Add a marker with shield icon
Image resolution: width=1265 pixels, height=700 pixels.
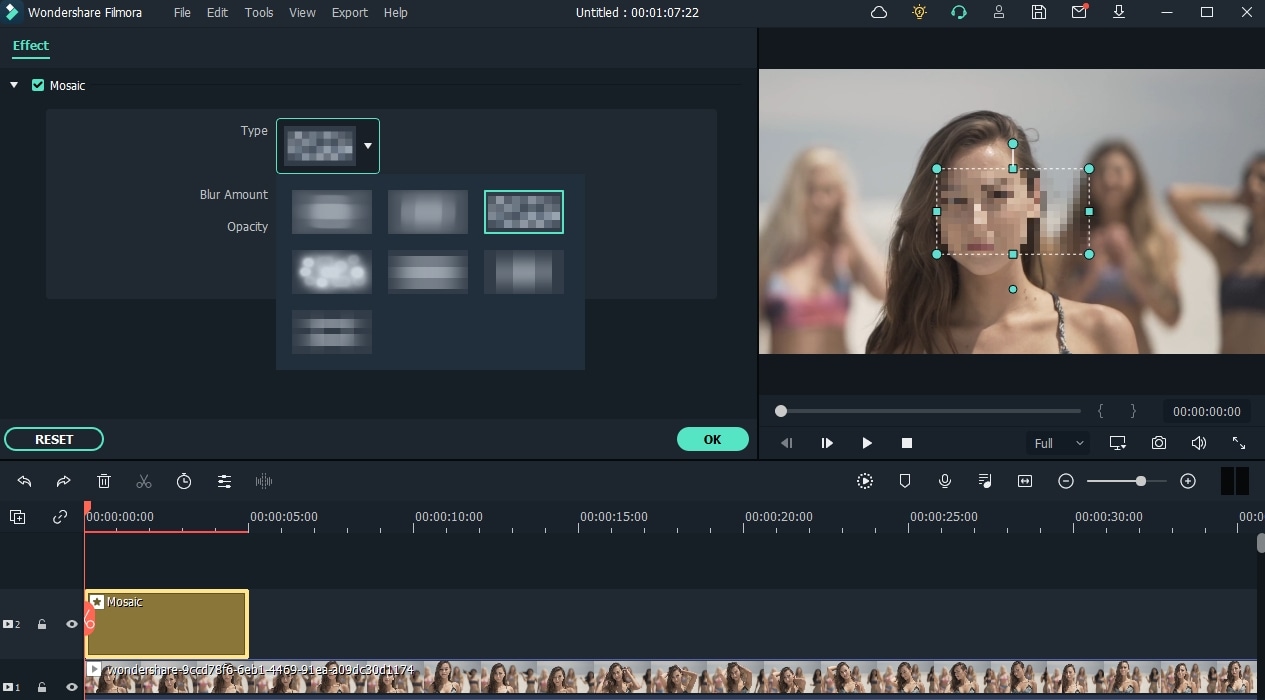[x=905, y=481]
